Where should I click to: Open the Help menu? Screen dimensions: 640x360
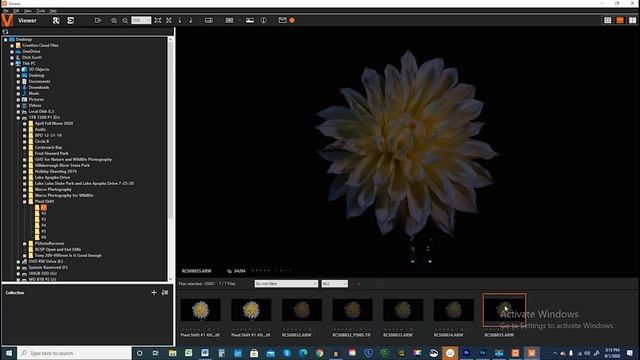click(x=53, y=11)
